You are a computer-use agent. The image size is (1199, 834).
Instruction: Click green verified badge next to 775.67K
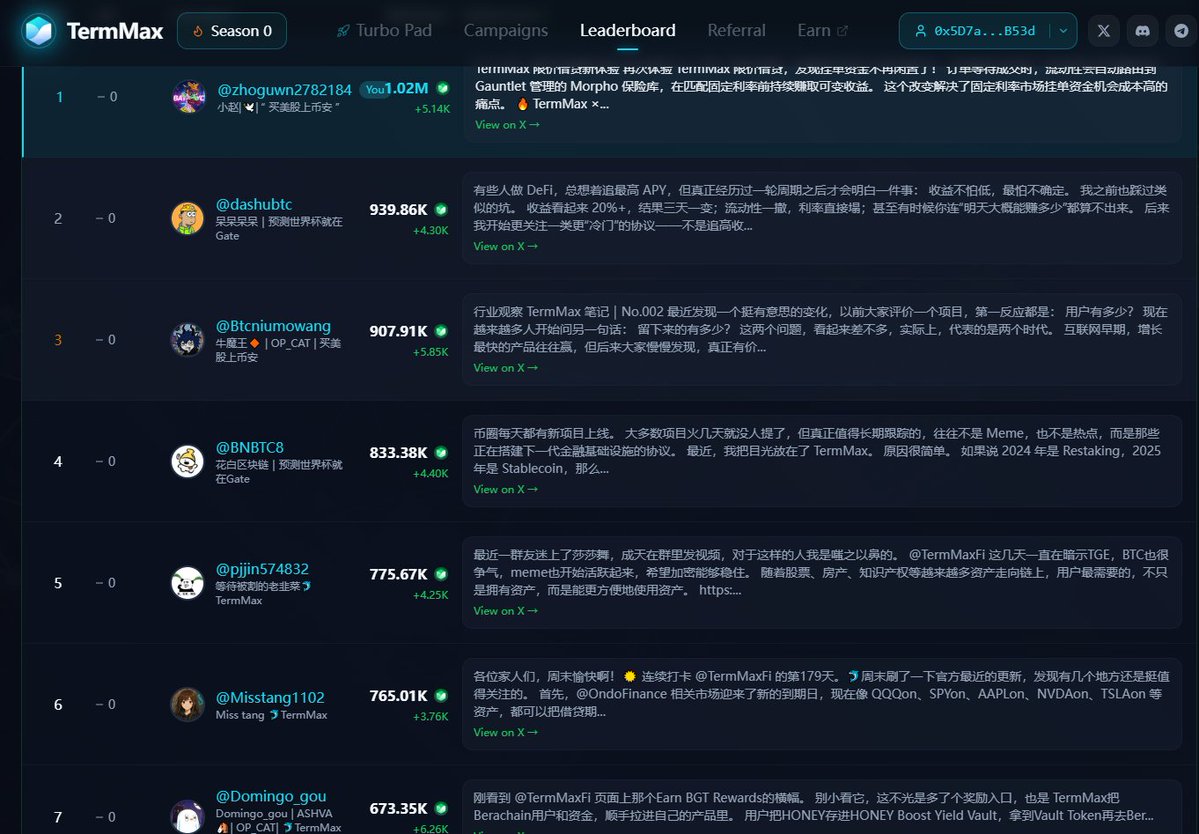click(441, 574)
